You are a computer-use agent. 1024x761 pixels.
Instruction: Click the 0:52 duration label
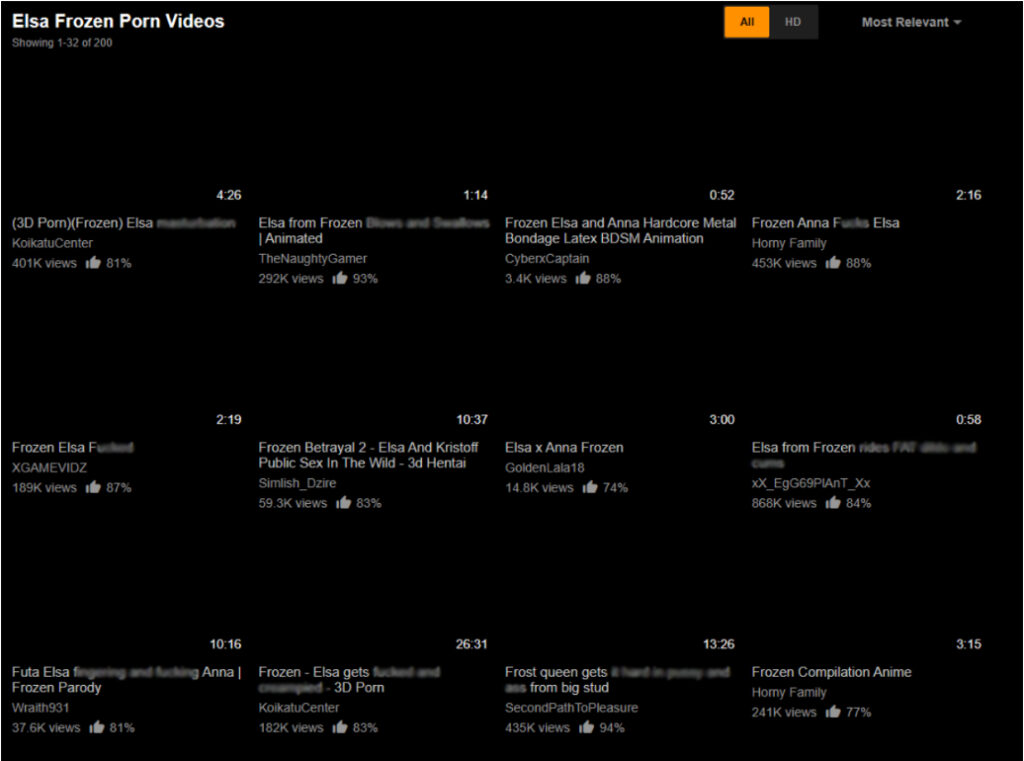[x=722, y=195]
